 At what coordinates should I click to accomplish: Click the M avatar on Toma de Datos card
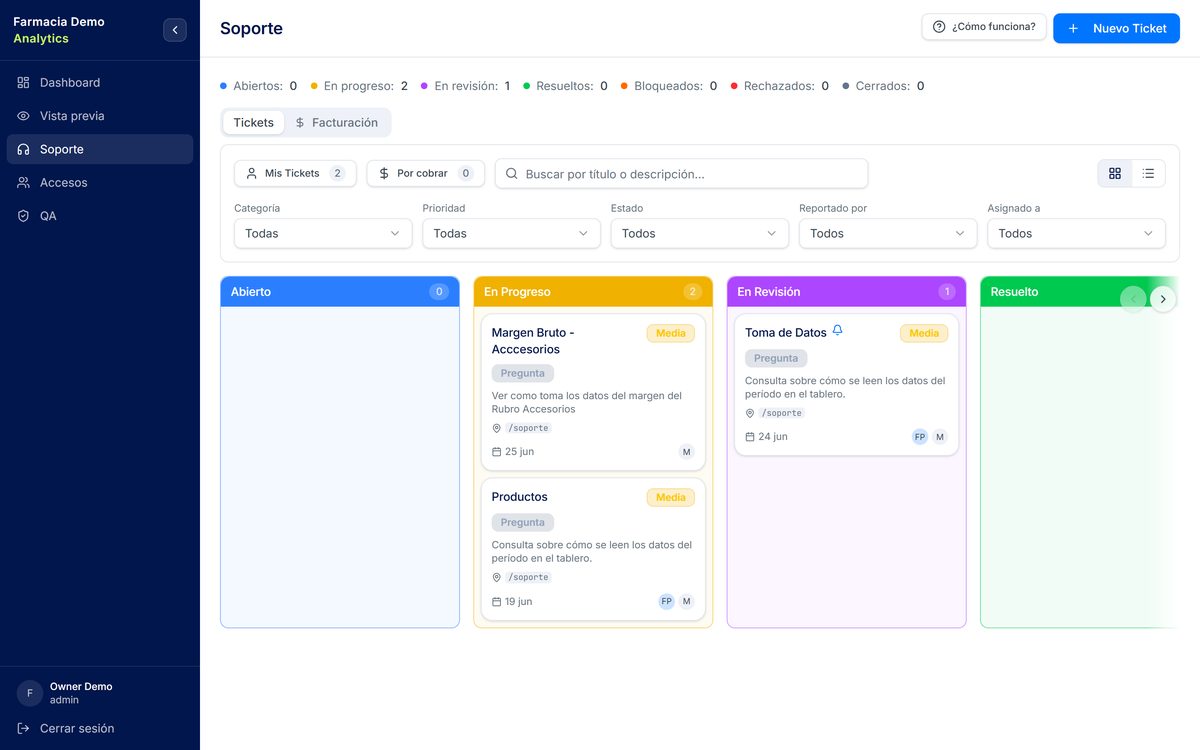(940, 437)
